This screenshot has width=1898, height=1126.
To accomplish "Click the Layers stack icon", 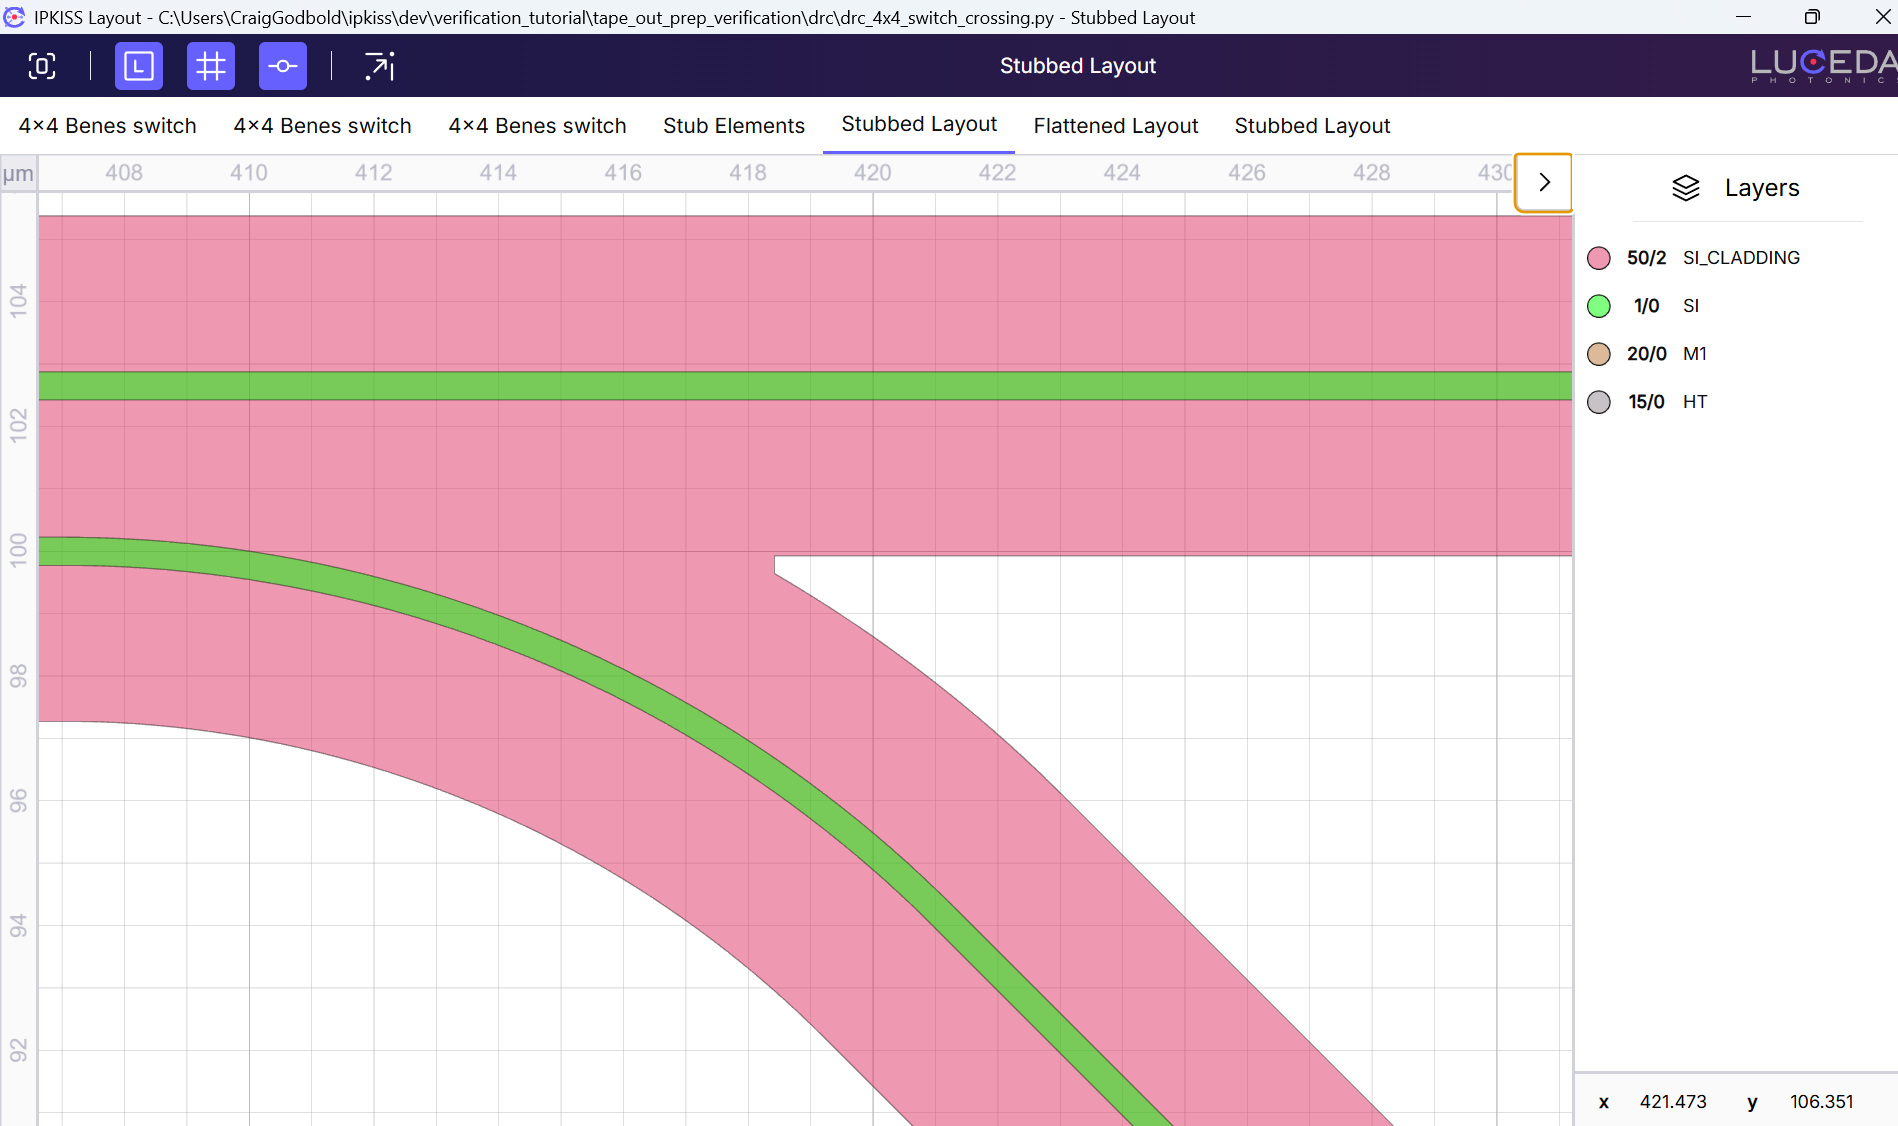I will [x=1685, y=188].
